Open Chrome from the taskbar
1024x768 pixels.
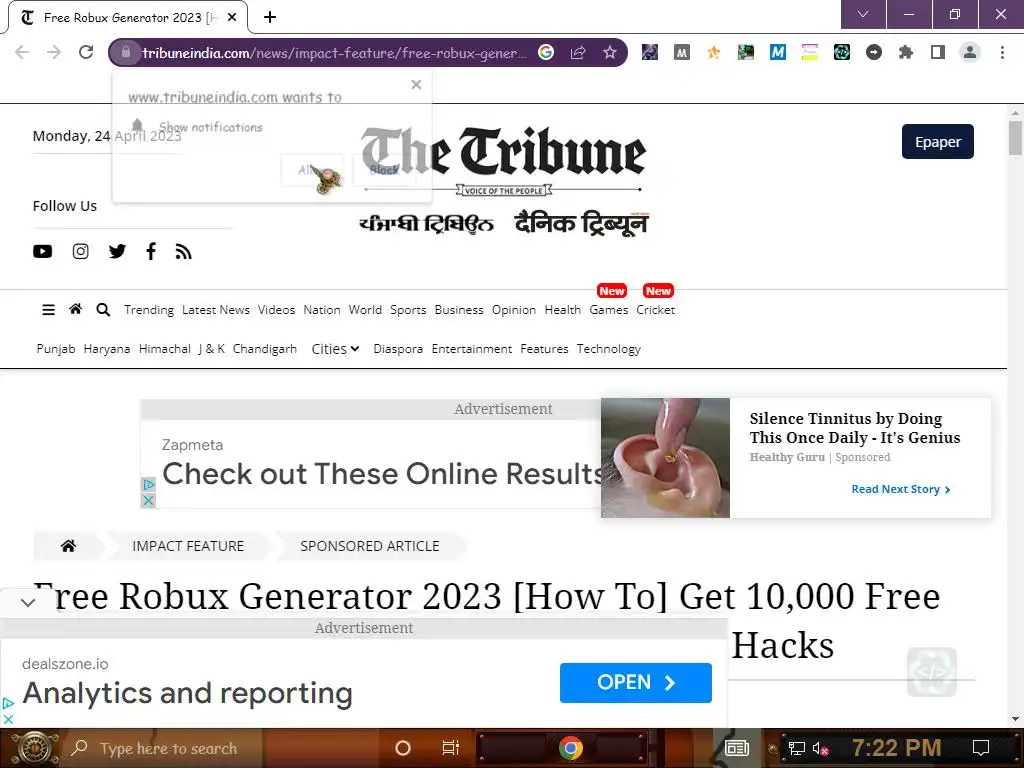[570, 748]
